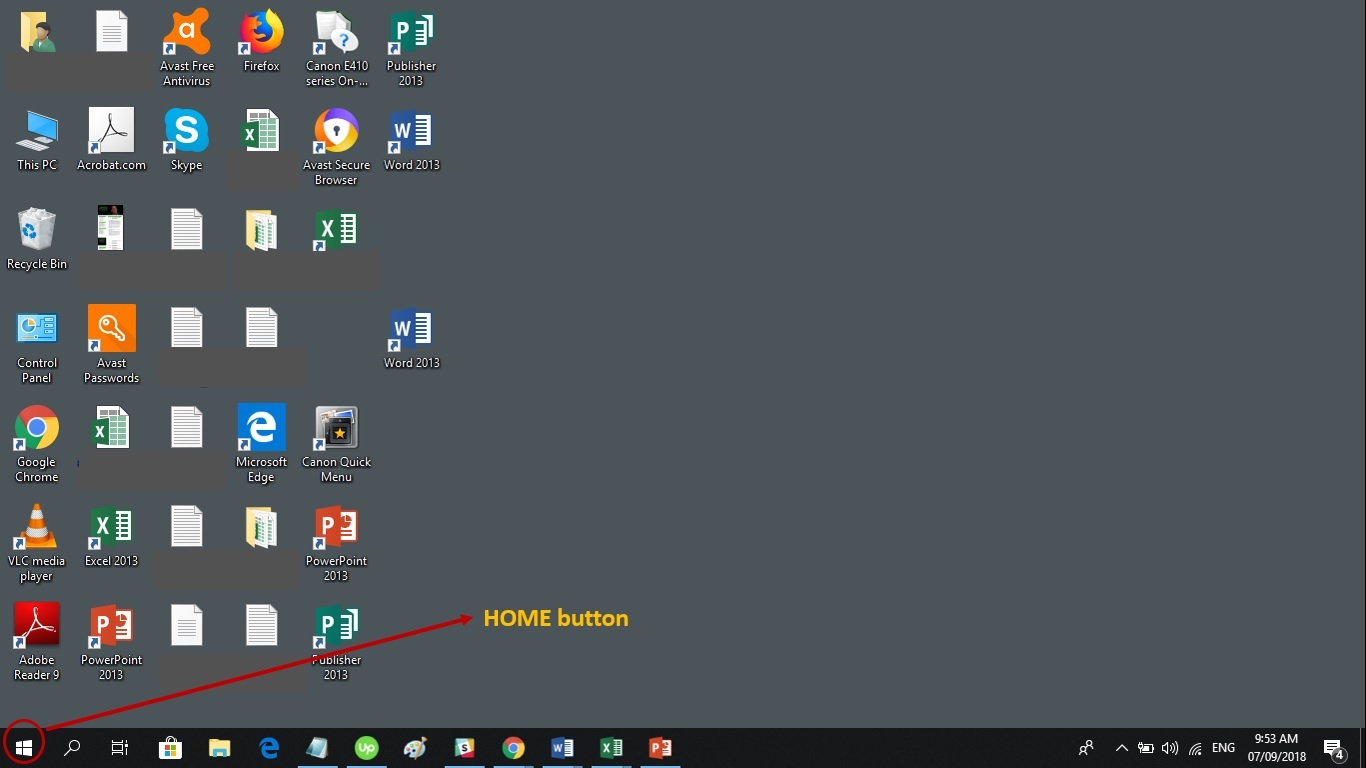Select the Canon E410 series On-screen manual shortcut
The width and height of the screenshot is (1366, 768).
[337, 48]
